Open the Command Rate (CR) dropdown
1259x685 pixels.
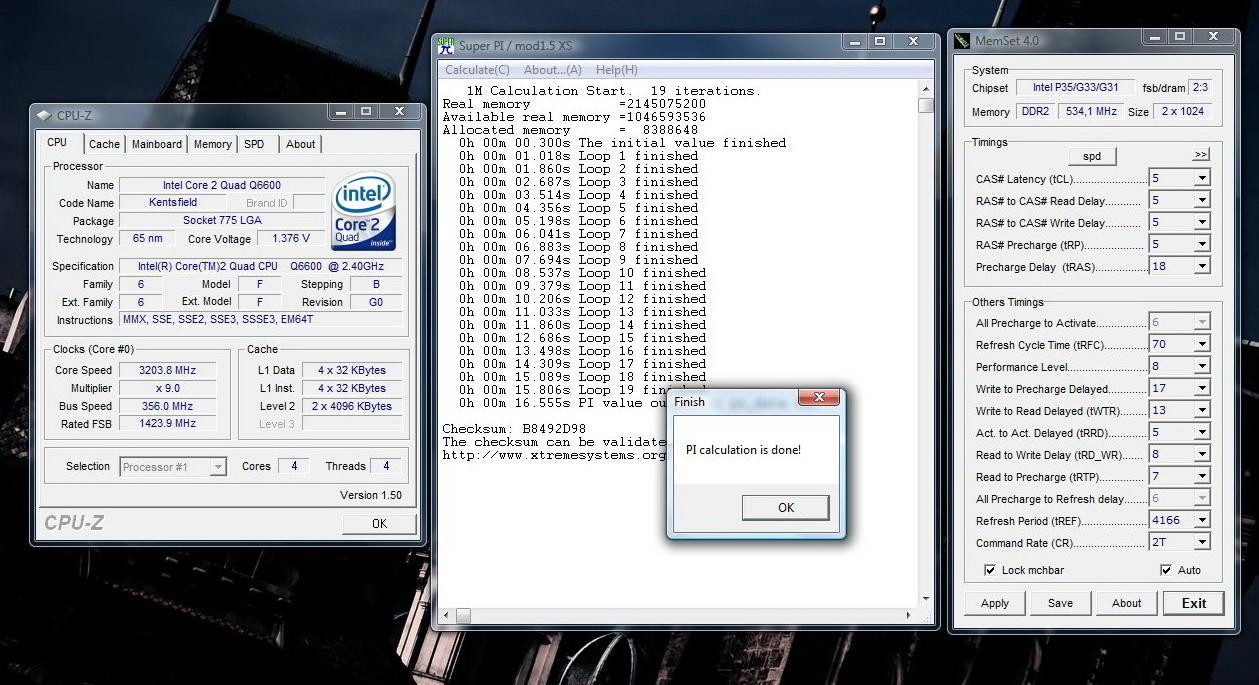(x=1202, y=542)
